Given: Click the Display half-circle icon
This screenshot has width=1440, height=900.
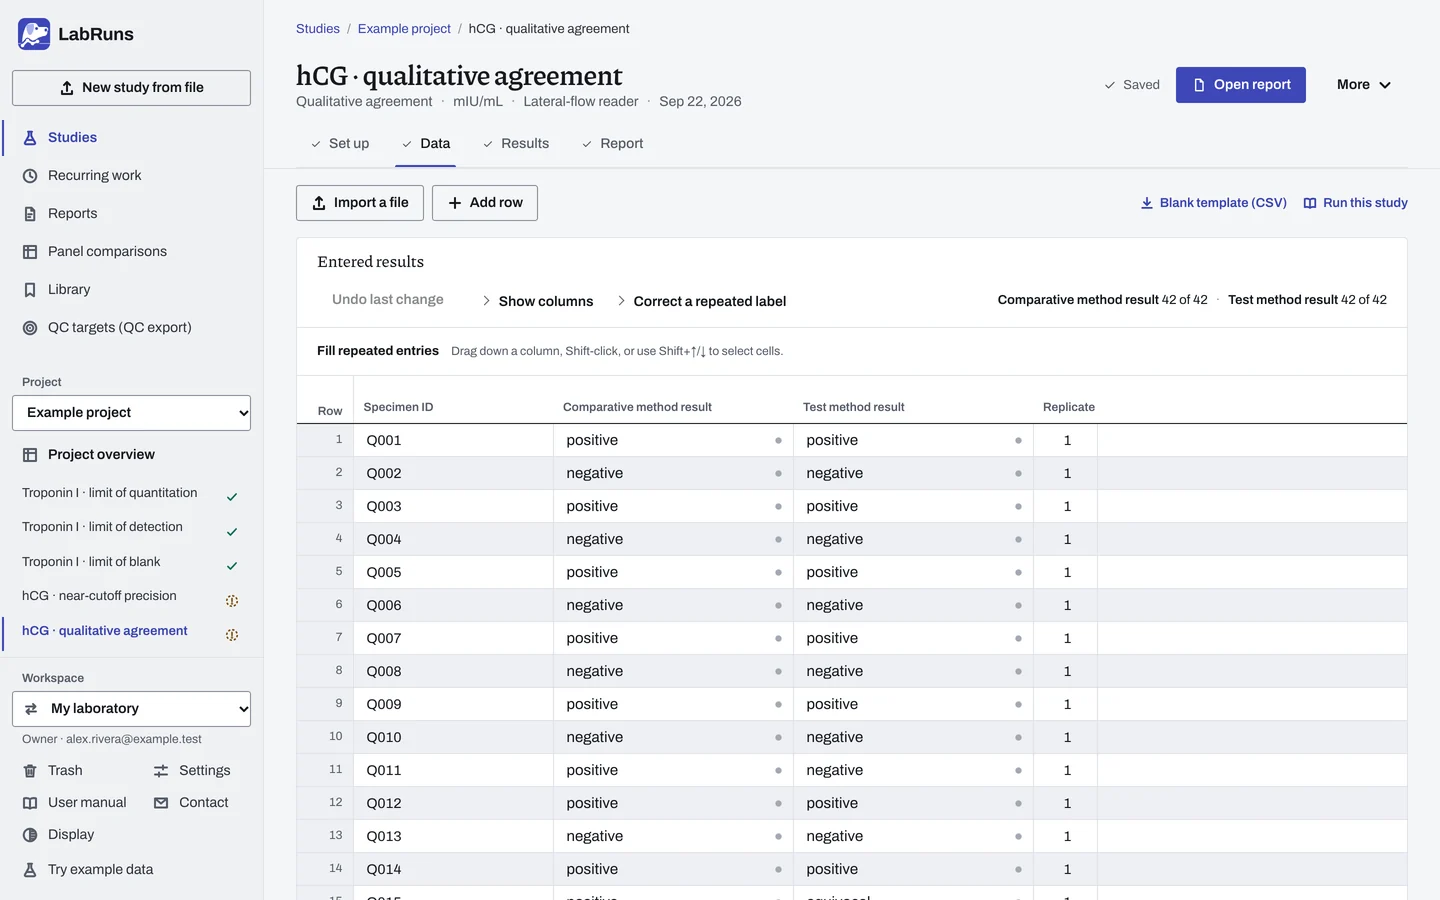Looking at the screenshot, I should click(30, 835).
